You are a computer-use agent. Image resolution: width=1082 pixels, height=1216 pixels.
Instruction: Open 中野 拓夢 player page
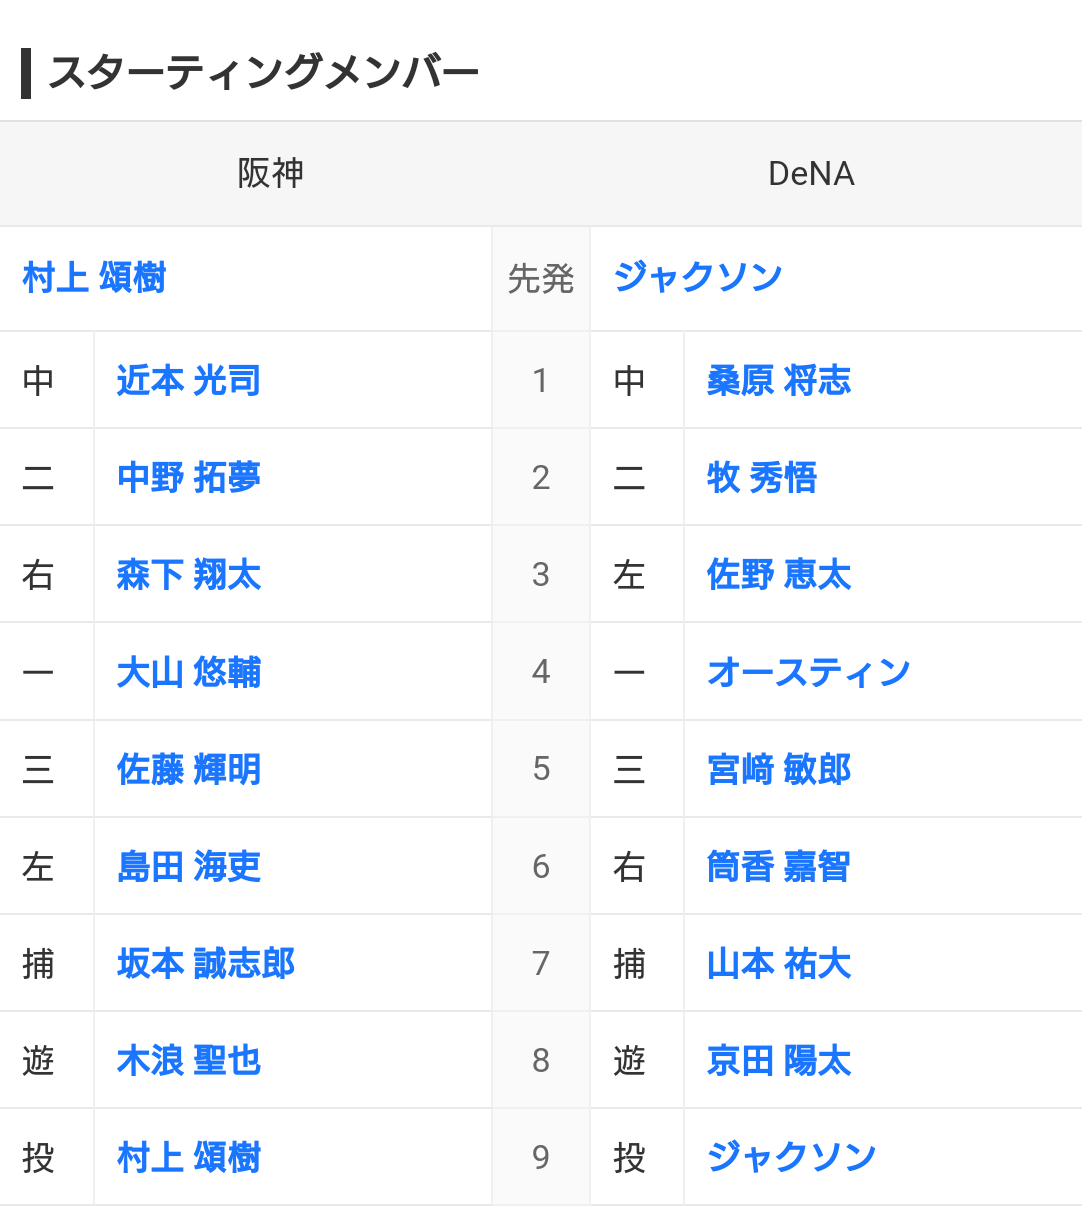coord(188,478)
